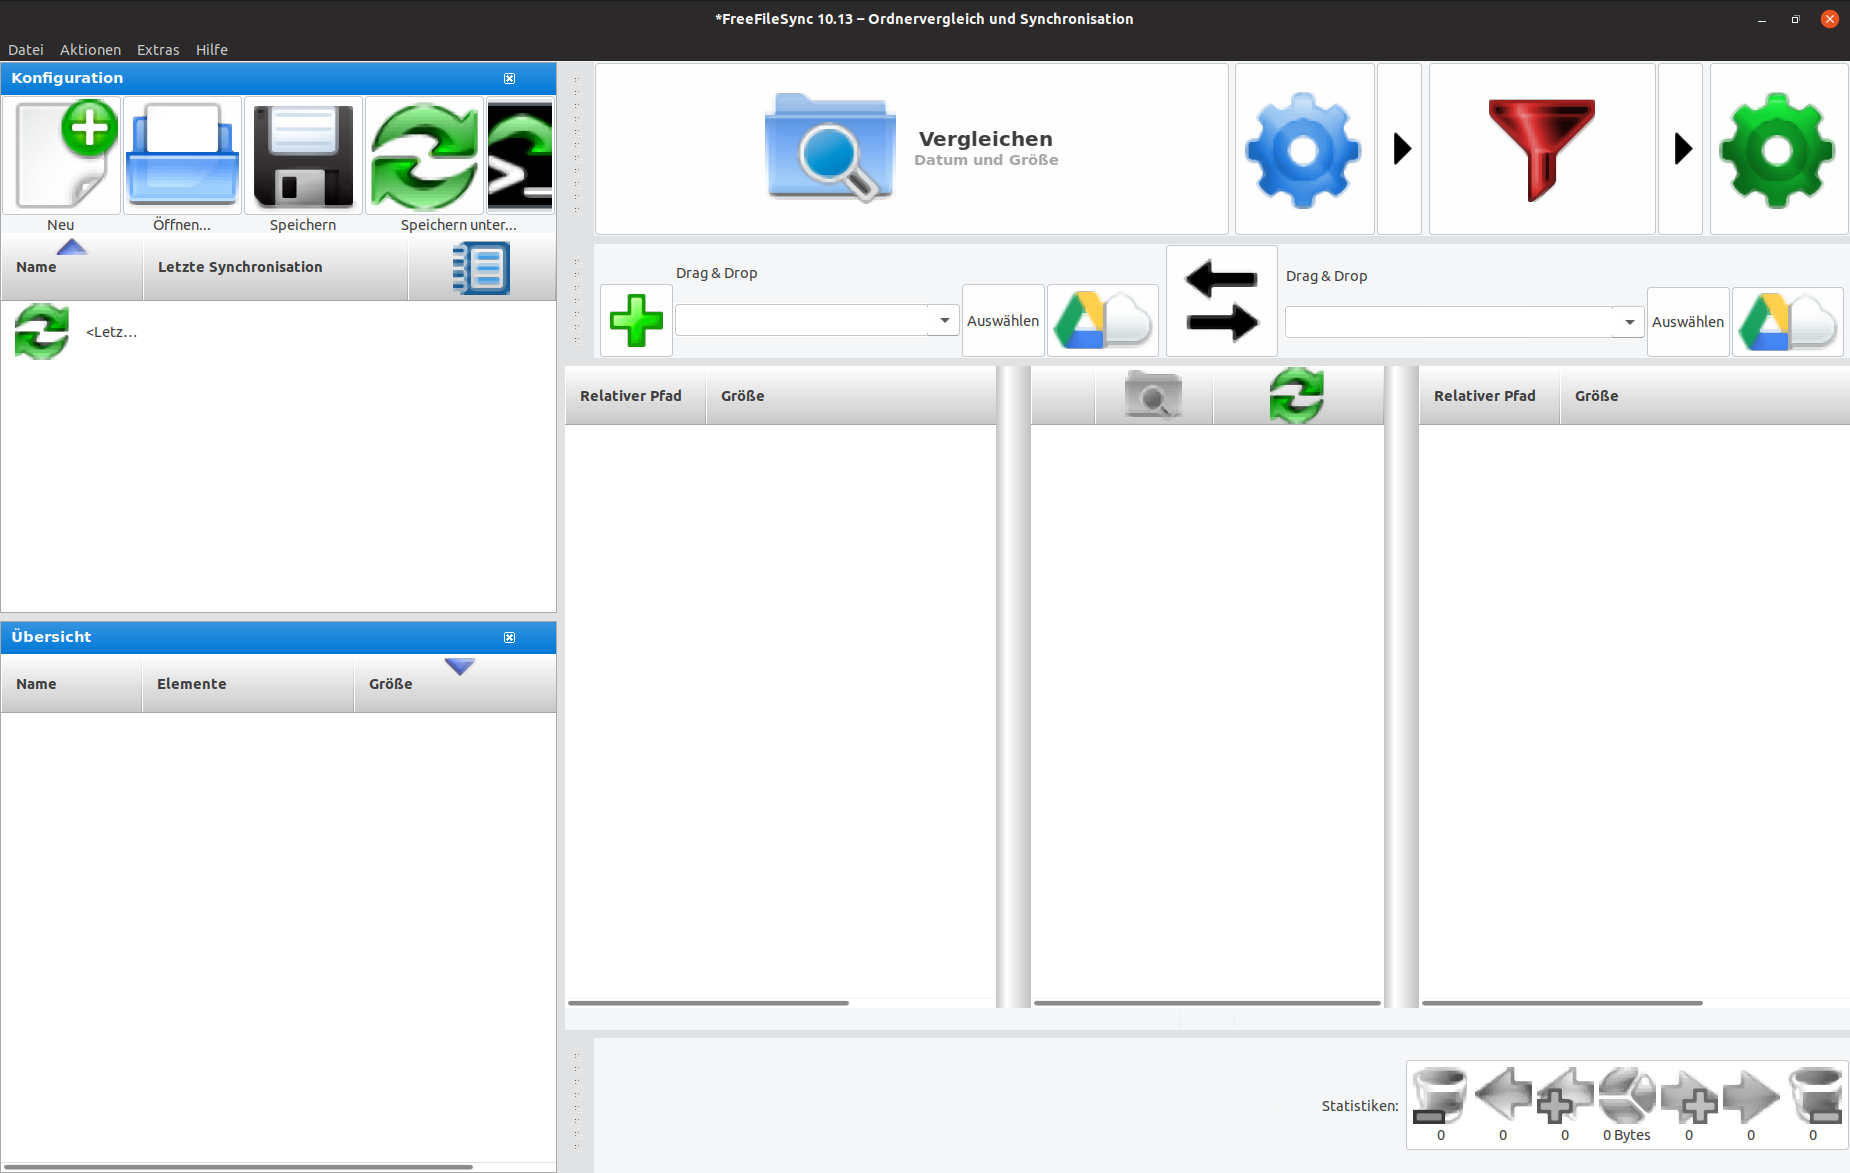Click the left Auswählen folder button

point(1003,320)
